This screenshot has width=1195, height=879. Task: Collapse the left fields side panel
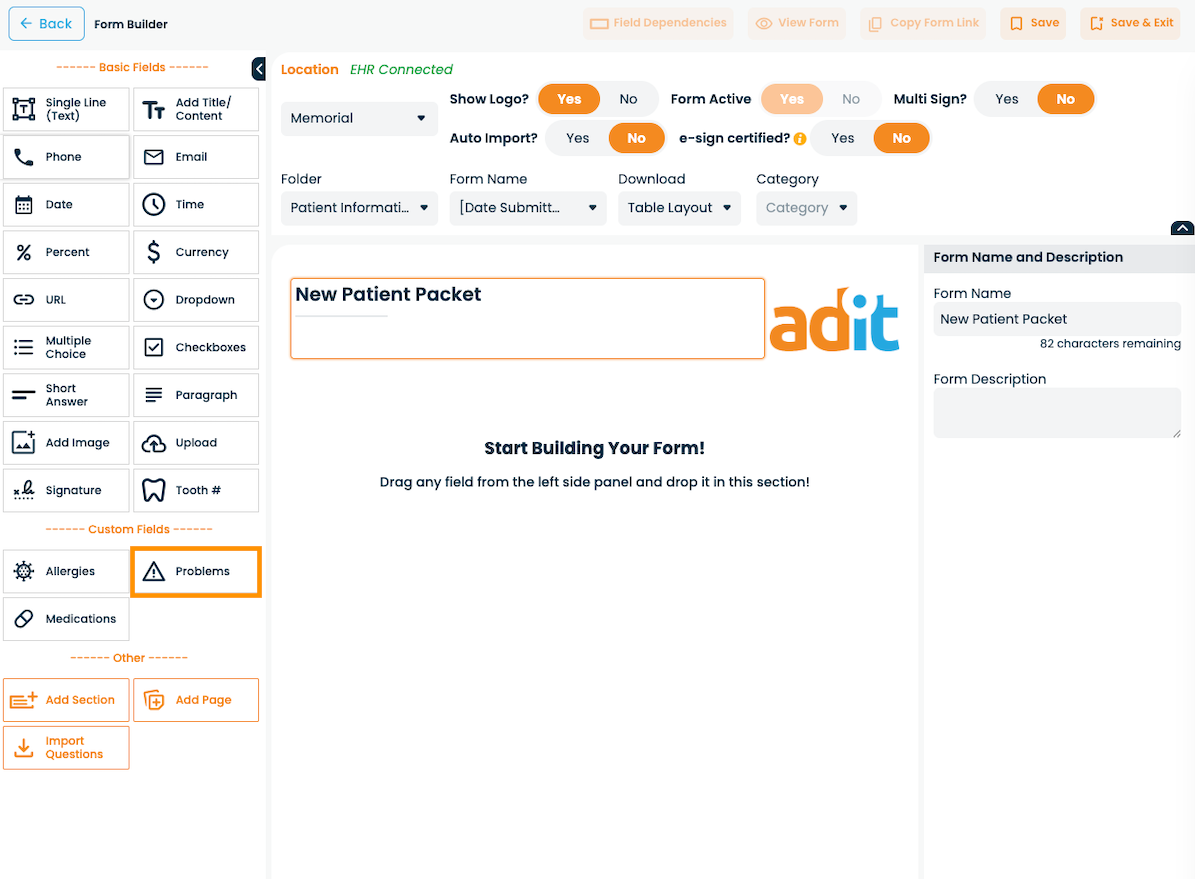258,69
